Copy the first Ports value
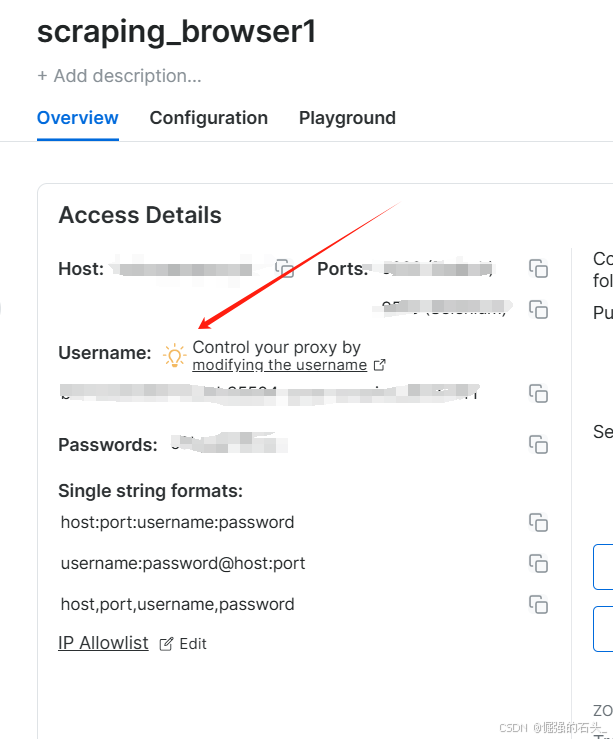Viewport: 613px width, 739px height. pyautogui.click(x=538, y=268)
